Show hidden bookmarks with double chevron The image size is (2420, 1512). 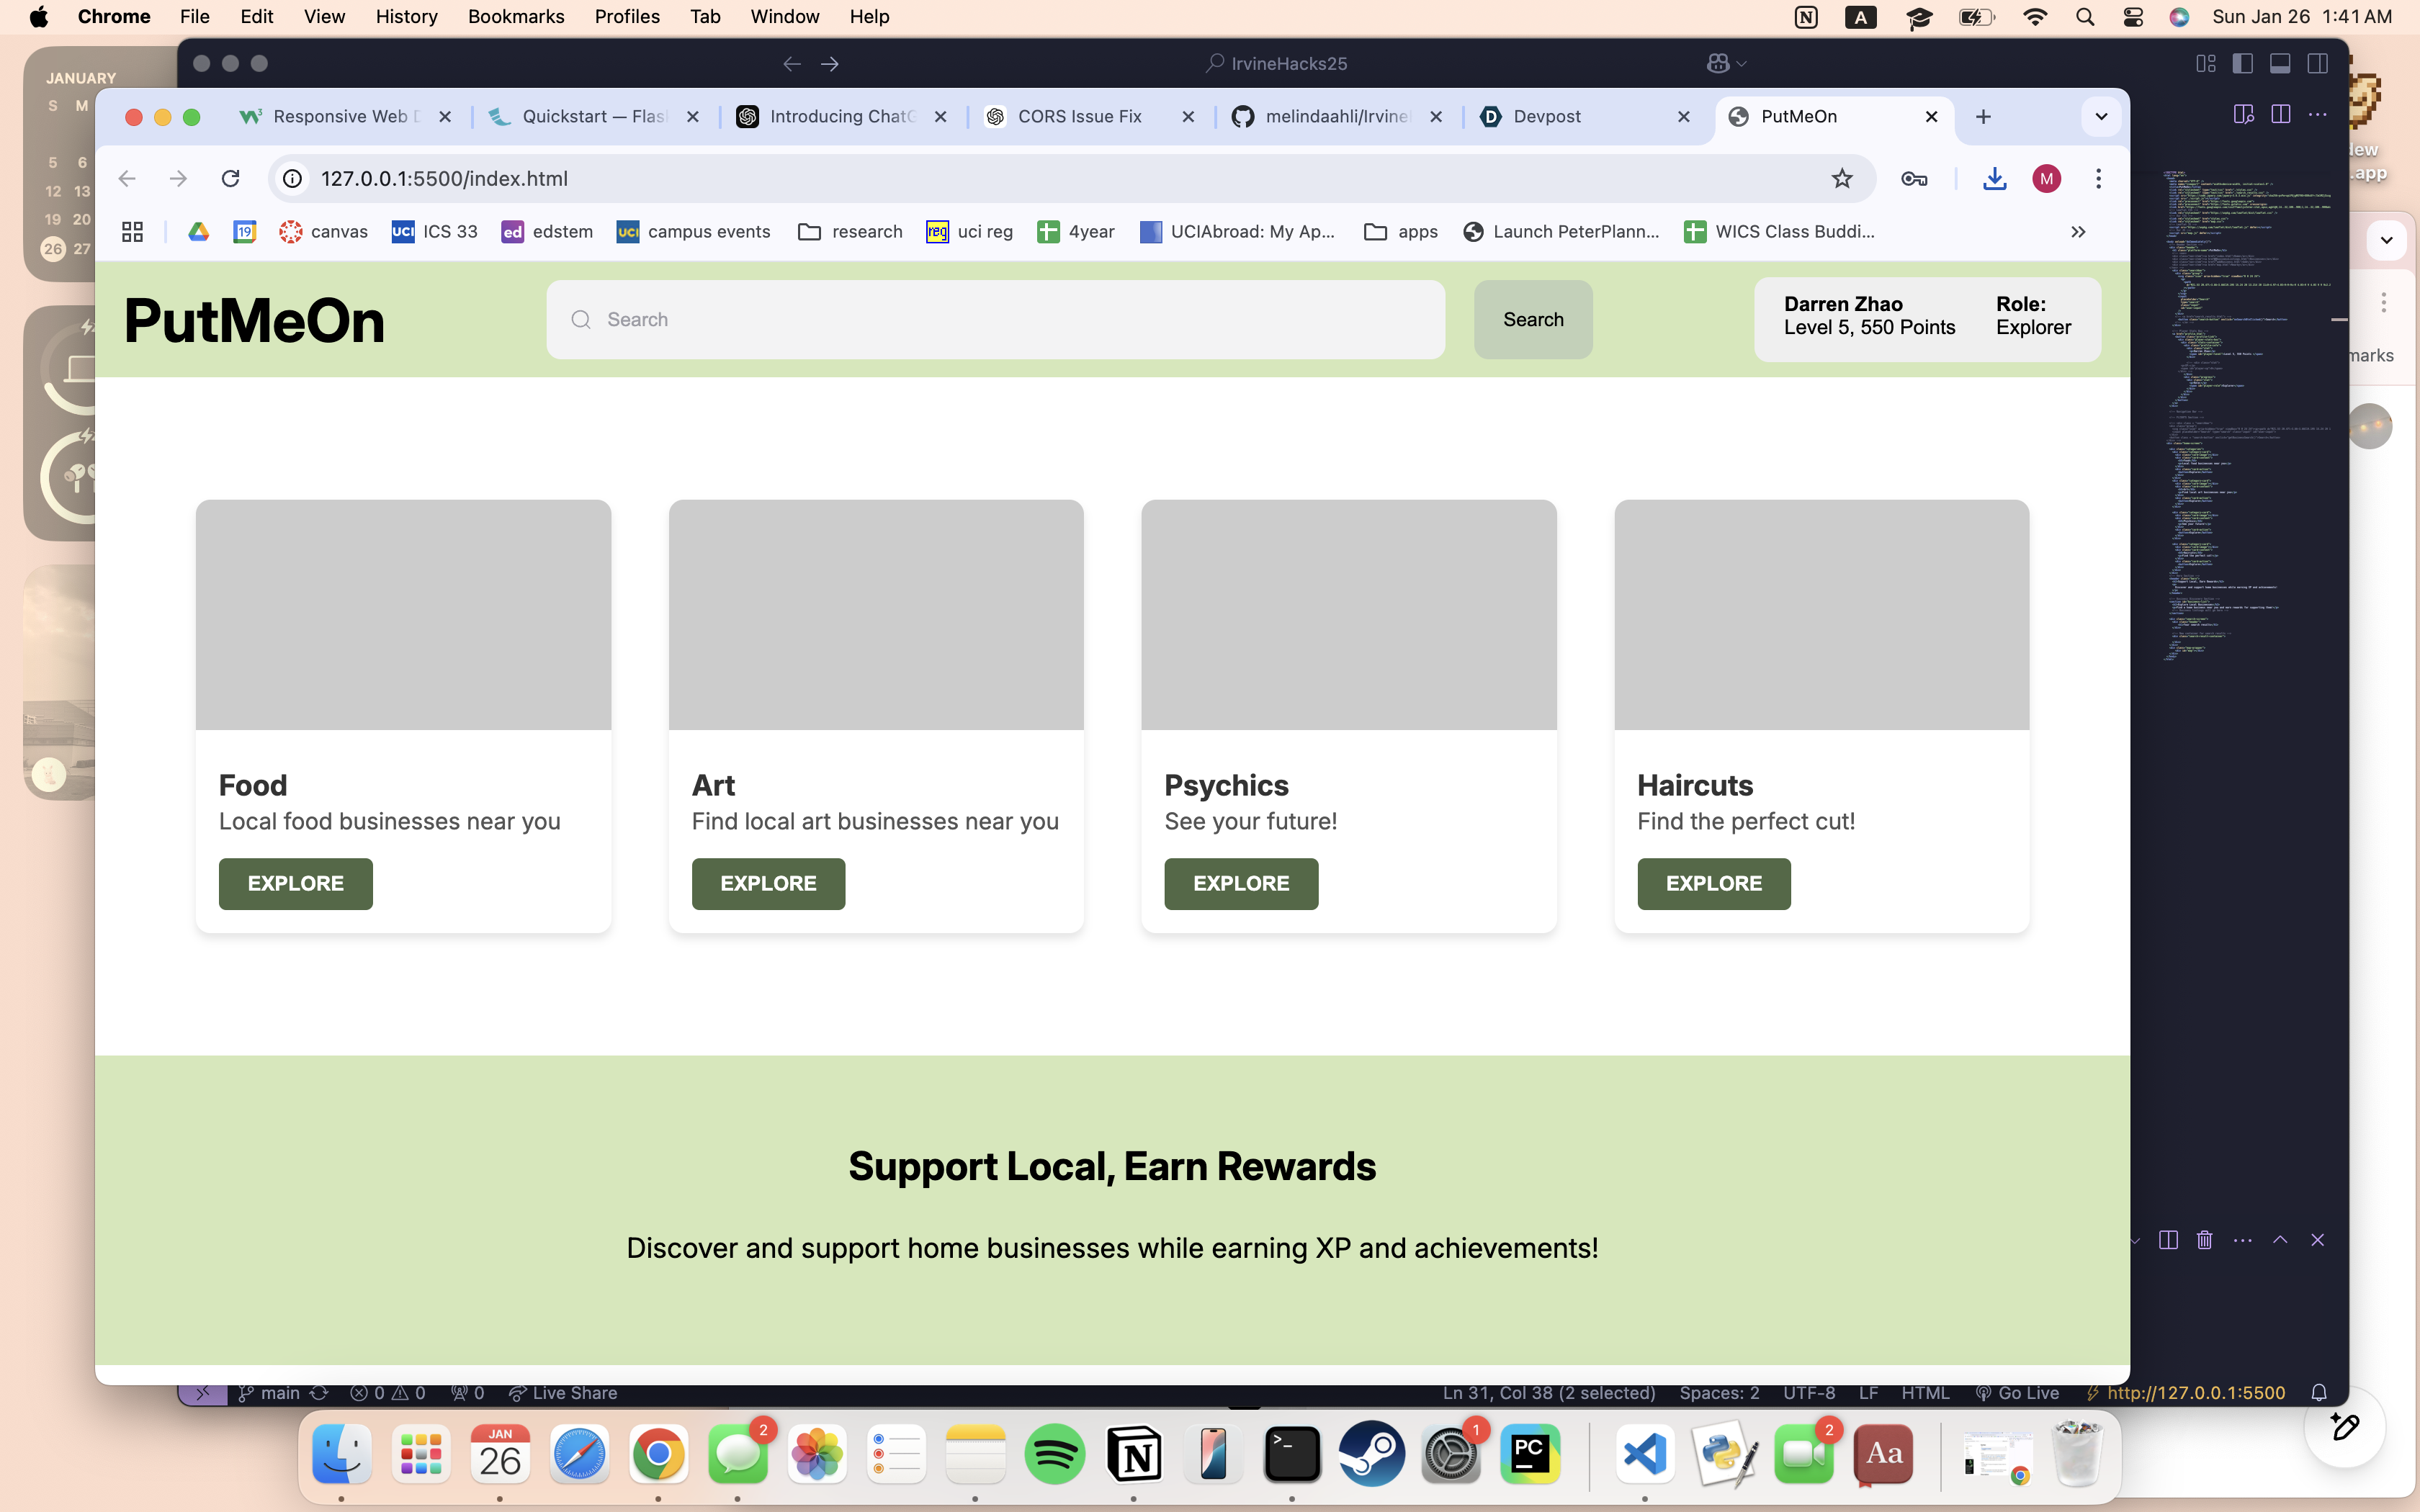click(2078, 231)
